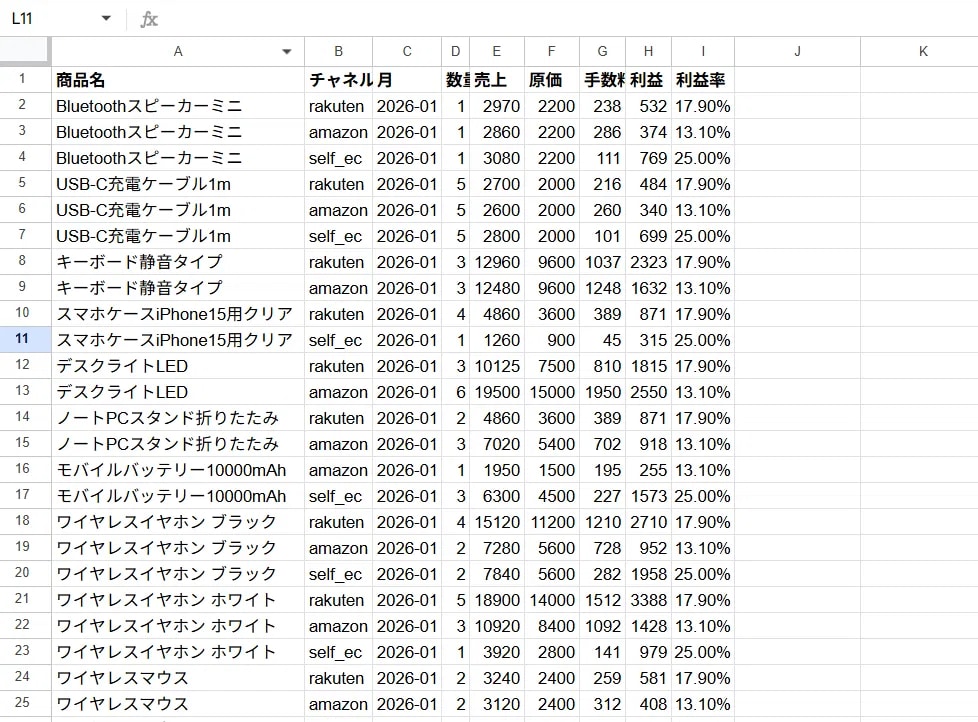Click 2026-01 month cell in row 13
The width and height of the screenshot is (978, 722).
[x=407, y=392]
